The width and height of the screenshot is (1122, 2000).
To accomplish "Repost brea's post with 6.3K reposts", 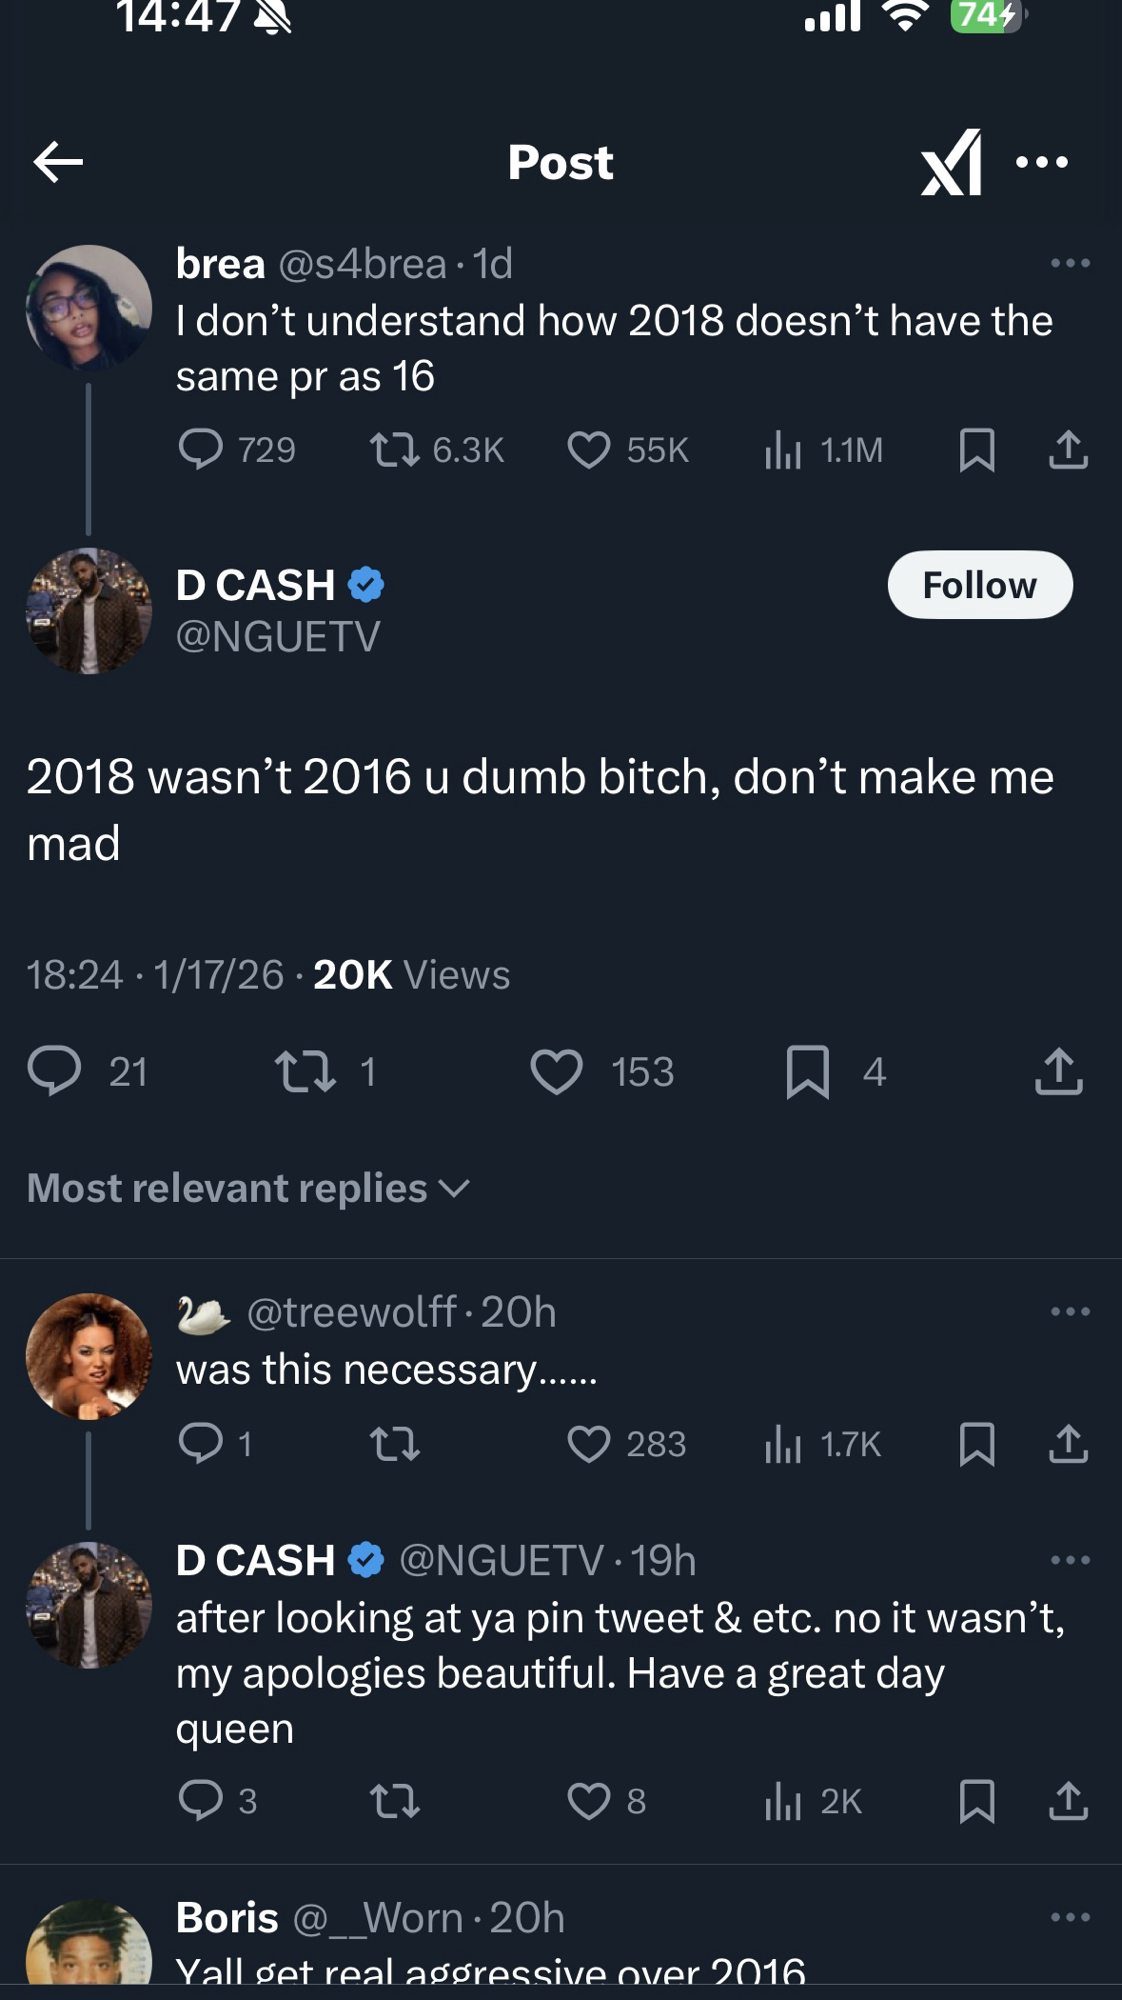I will pos(395,450).
